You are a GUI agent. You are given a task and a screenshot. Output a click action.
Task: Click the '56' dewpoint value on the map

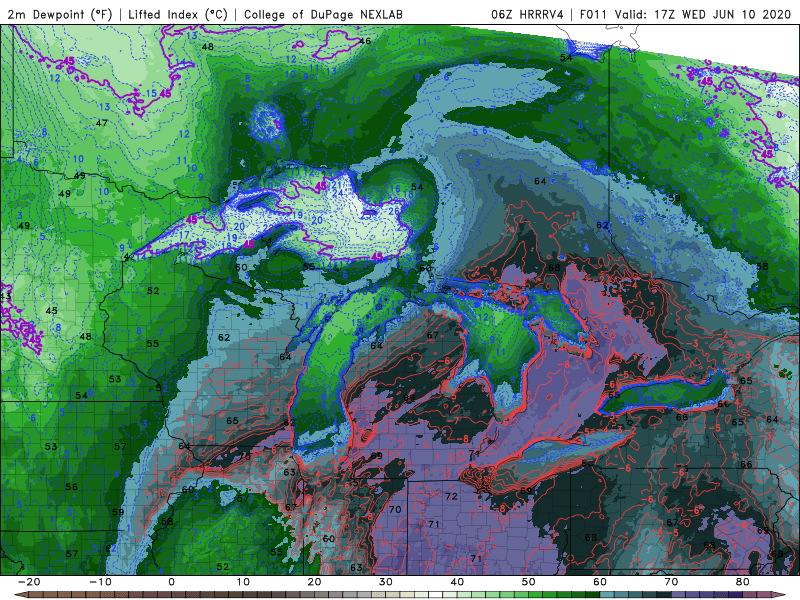point(71,487)
